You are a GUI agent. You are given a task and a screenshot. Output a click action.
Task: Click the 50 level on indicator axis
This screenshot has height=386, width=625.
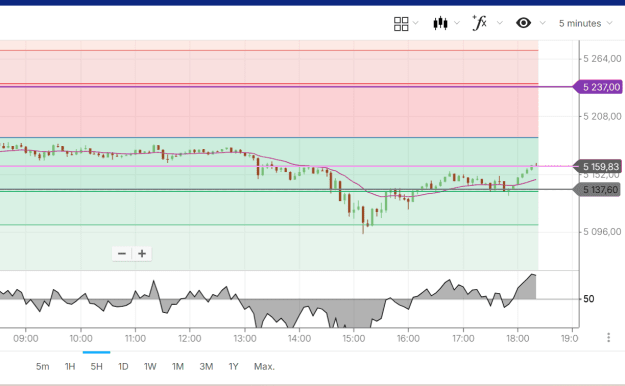click(x=588, y=299)
